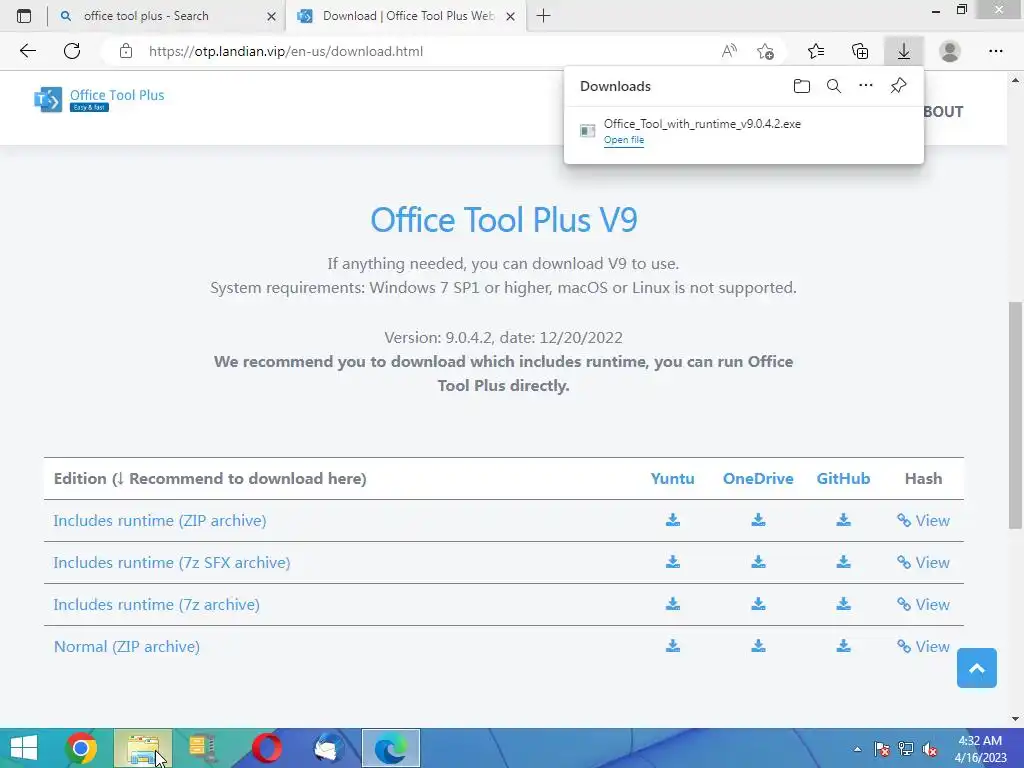Viewport: 1024px width, 768px height.
Task: View hash for 7z SFX archive
Action: point(923,562)
